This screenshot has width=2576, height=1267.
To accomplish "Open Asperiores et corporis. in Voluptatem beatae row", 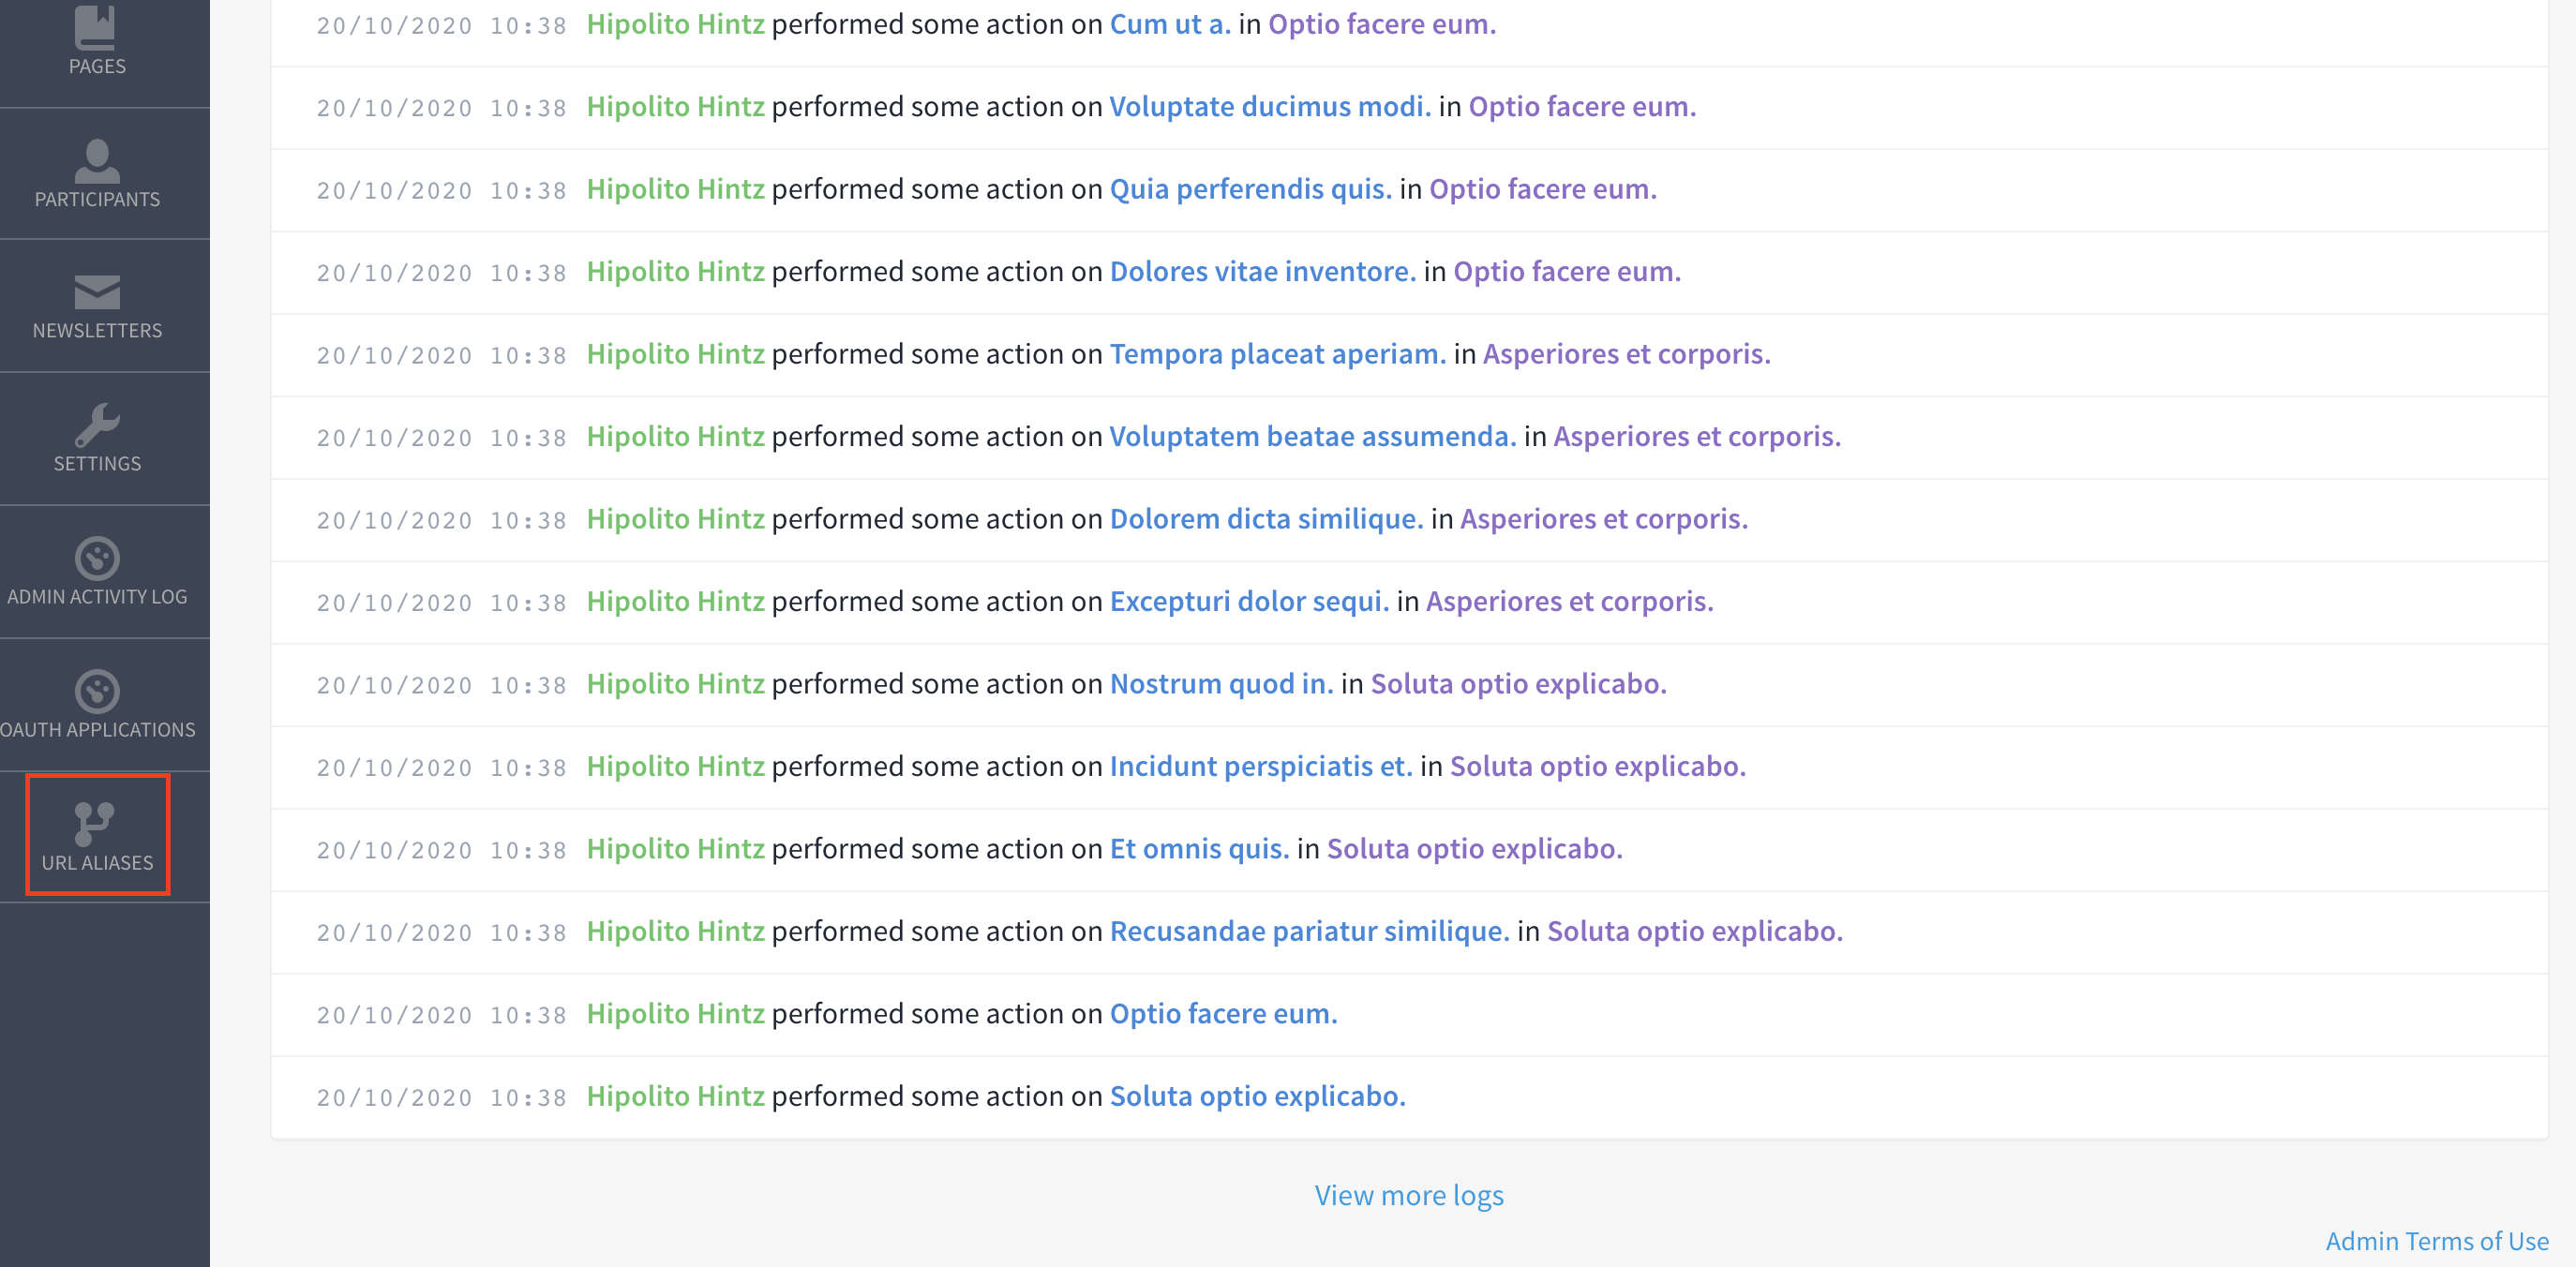I will [1697, 436].
